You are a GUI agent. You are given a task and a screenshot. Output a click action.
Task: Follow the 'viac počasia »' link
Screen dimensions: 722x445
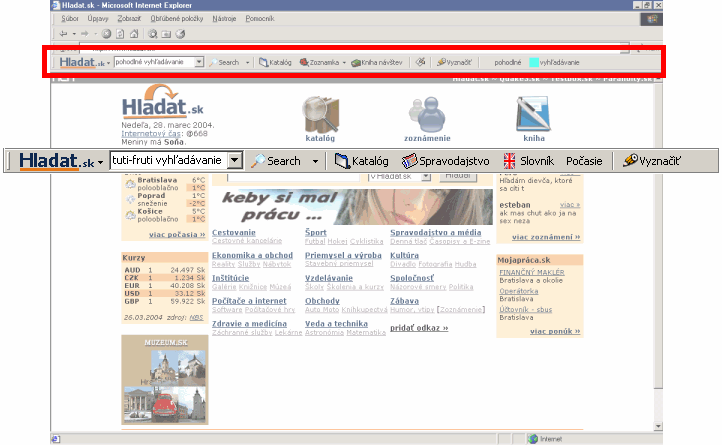pos(177,234)
